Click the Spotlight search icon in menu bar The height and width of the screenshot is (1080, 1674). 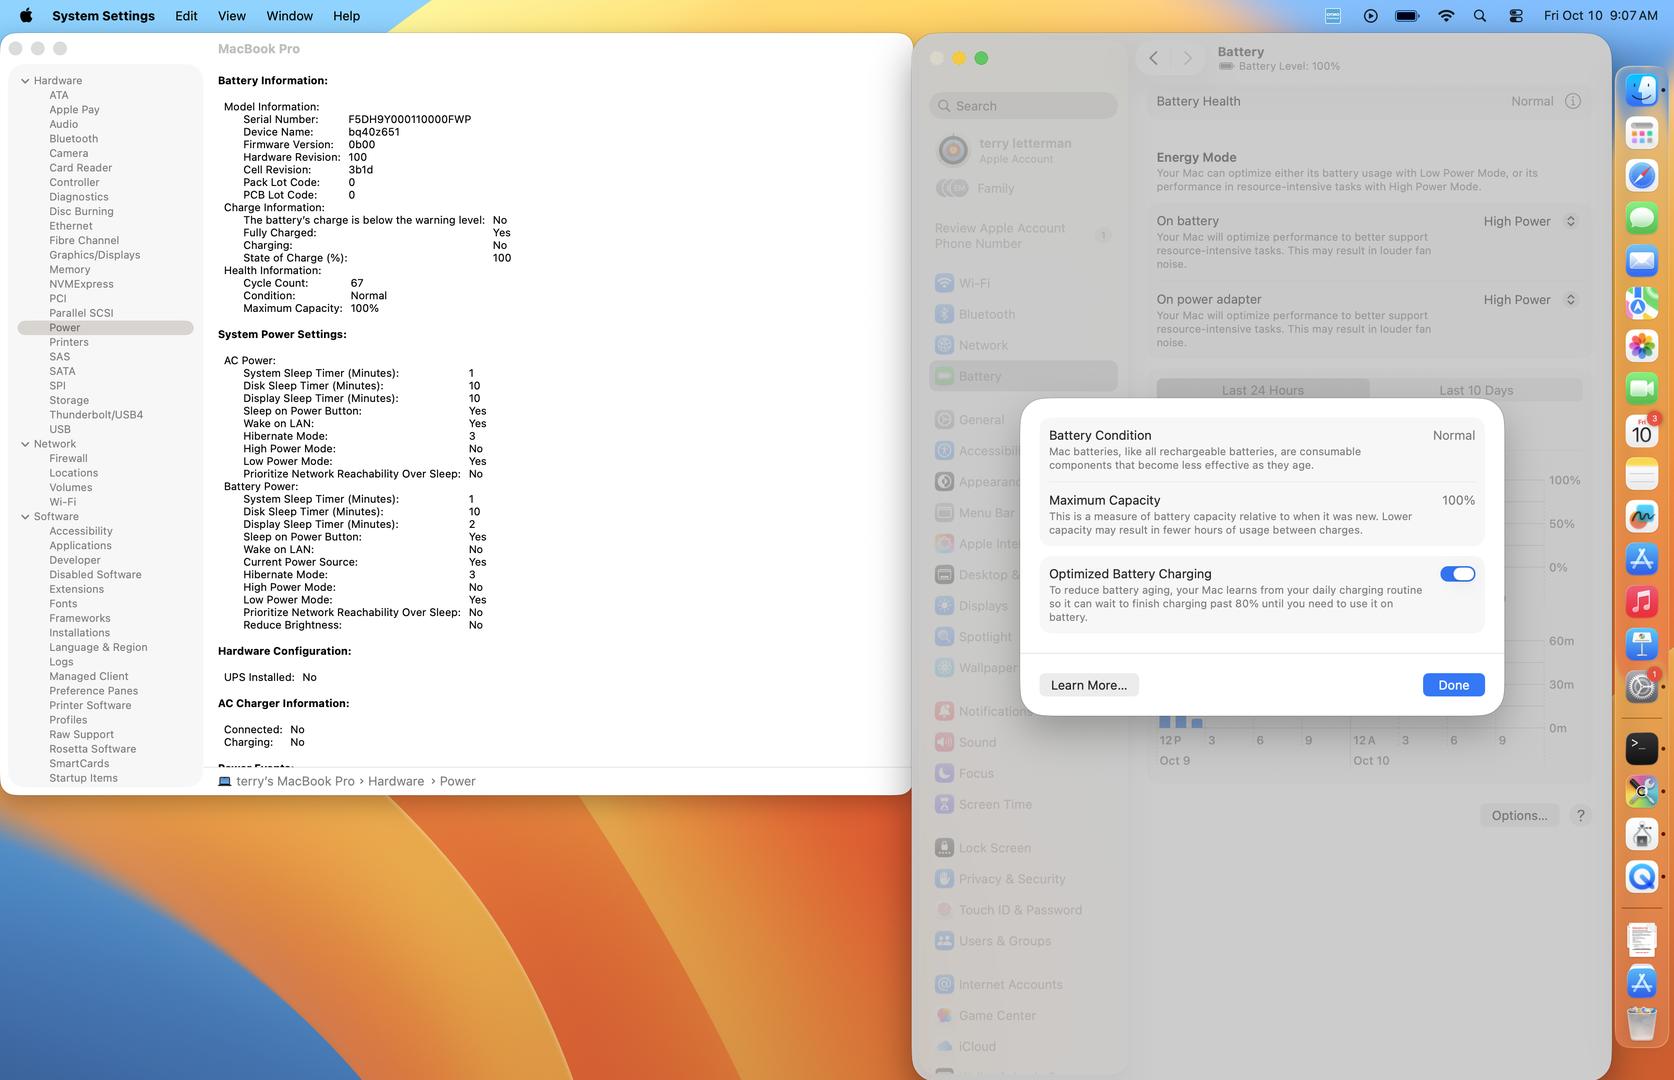(x=1480, y=16)
